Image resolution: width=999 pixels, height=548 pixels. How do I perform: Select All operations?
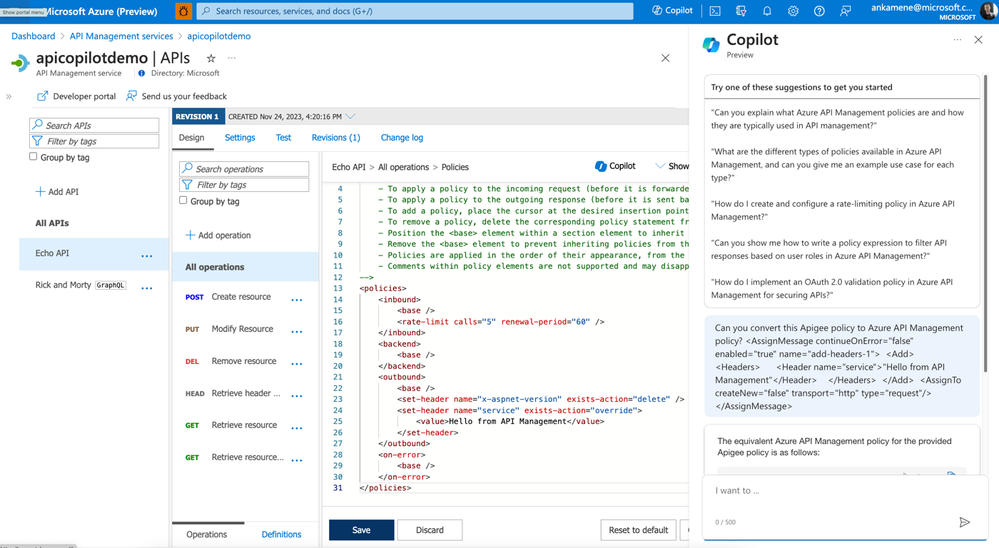[245, 267]
